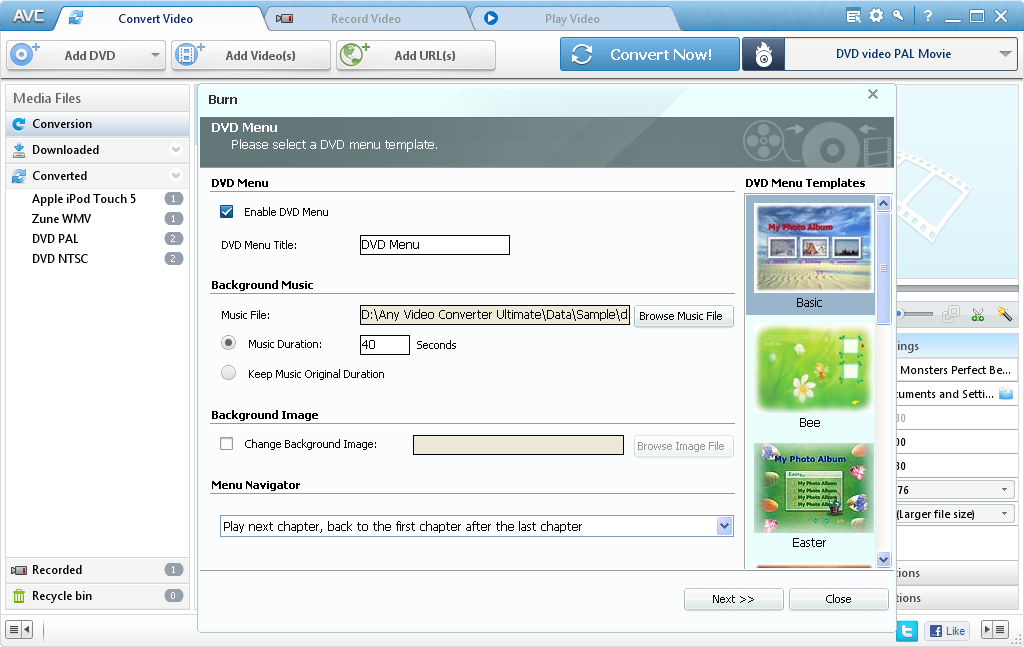Switch to the Convert Video tab
Image resolution: width=1024 pixels, height=647 pixels.
(155, 19)
